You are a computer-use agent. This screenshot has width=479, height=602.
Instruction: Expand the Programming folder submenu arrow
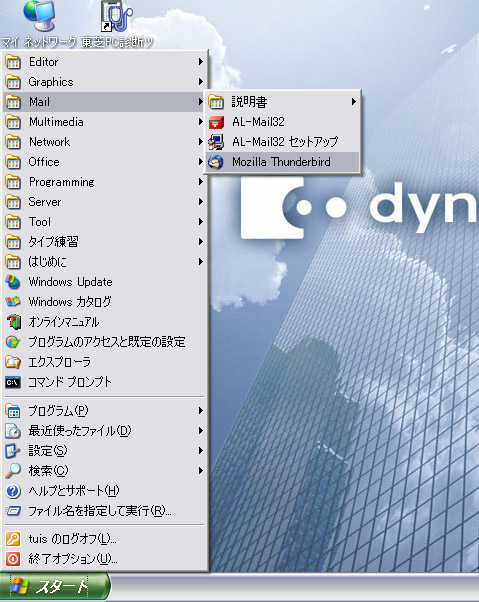pyautogui.click(x=200, y=182)
